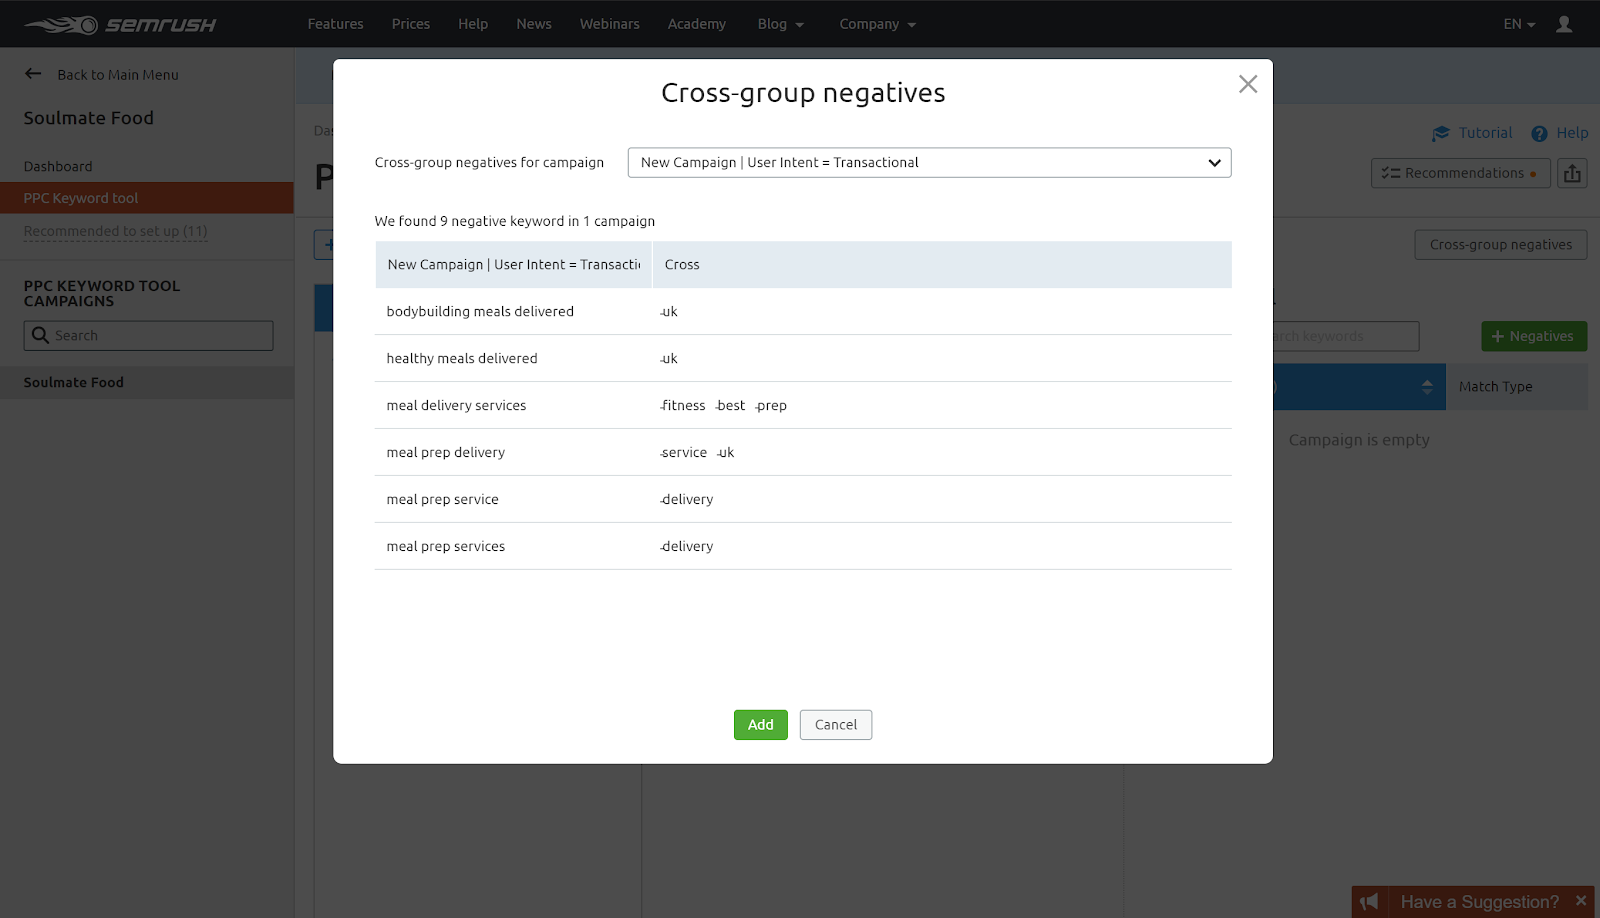Open the user profile icon

1564,24
